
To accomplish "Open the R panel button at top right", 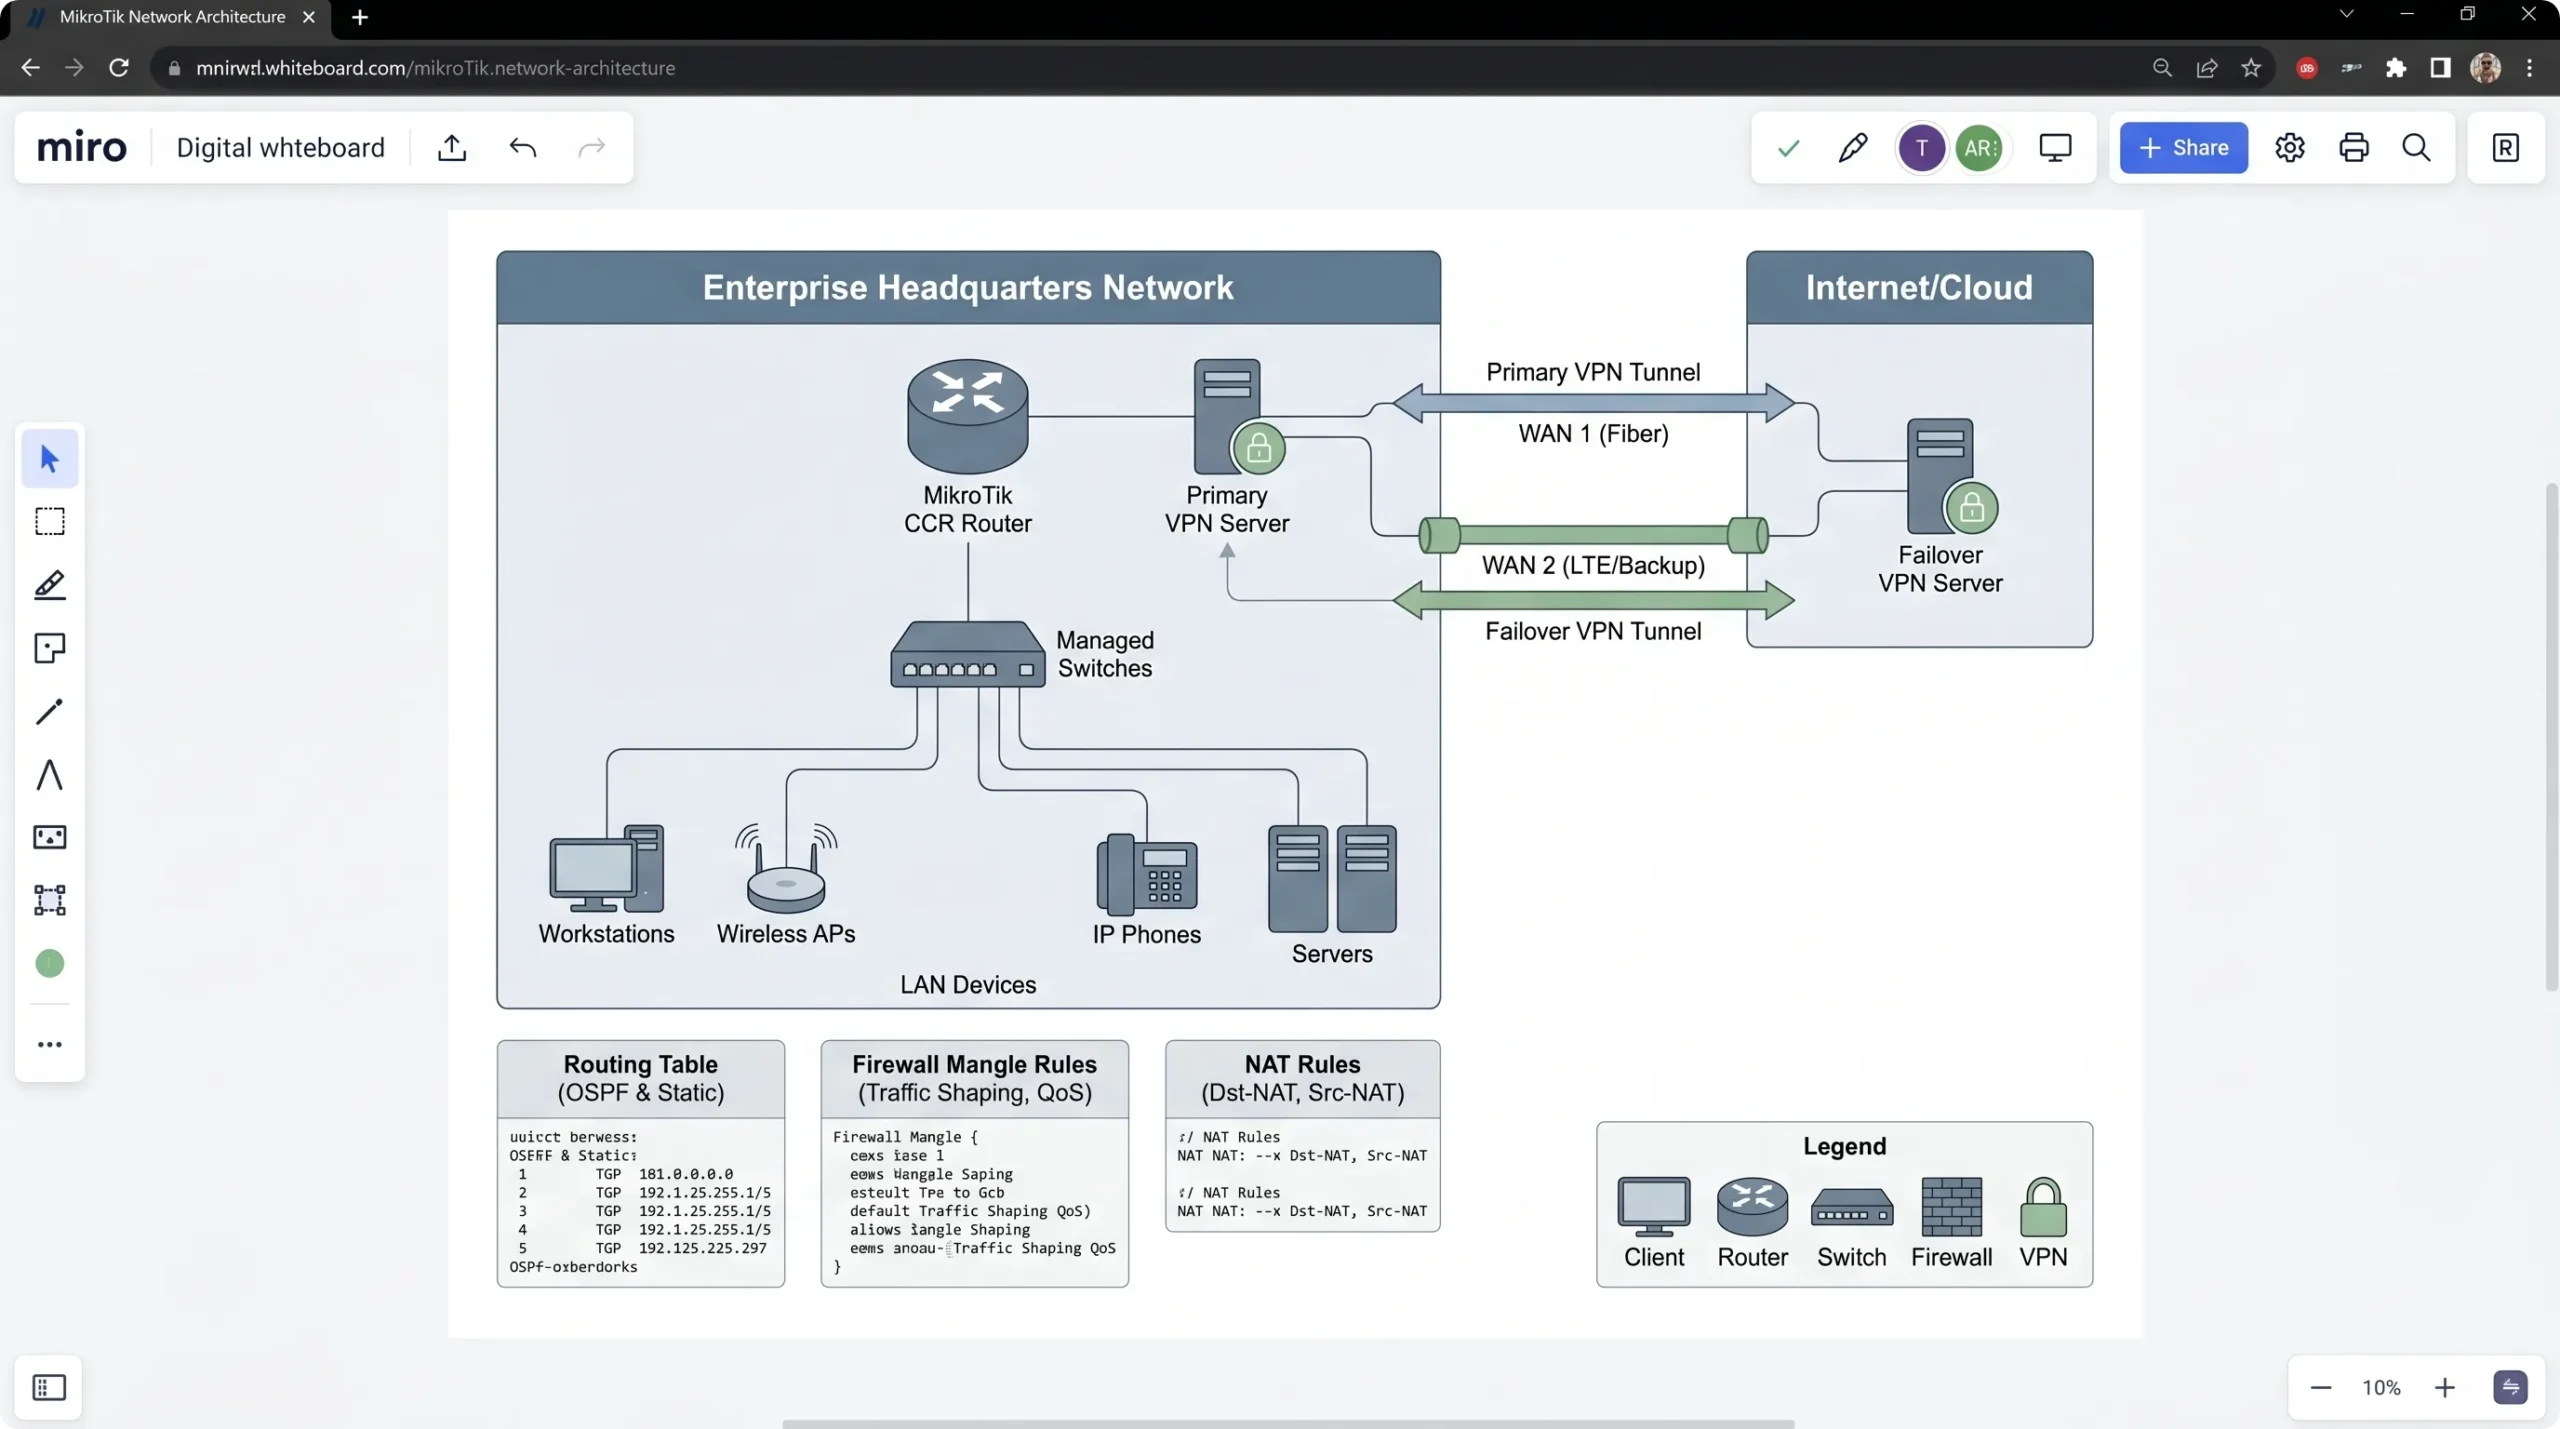I will click(2505, 148).
